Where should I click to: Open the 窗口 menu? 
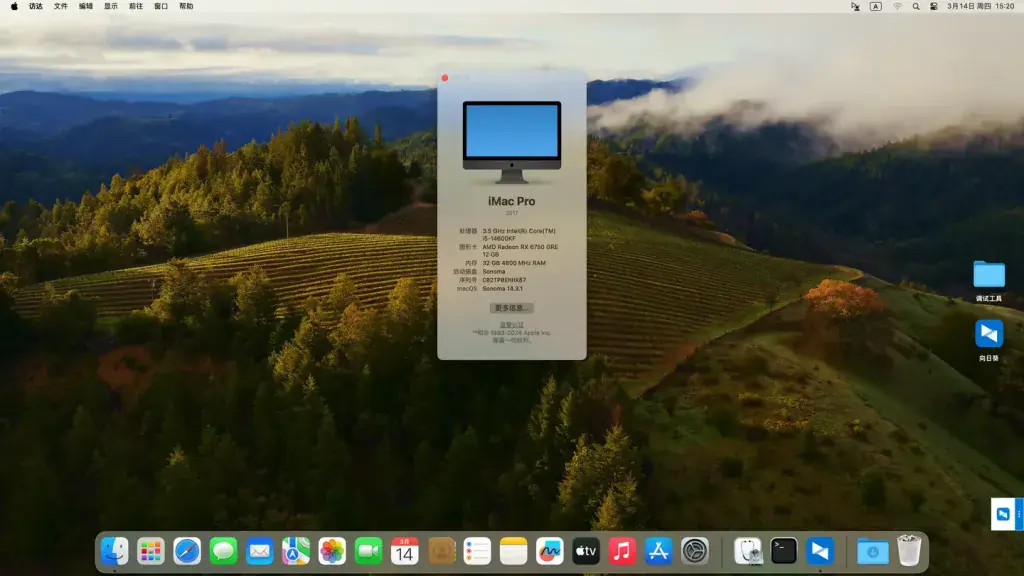pyautogui.click(x=161, y=7)
